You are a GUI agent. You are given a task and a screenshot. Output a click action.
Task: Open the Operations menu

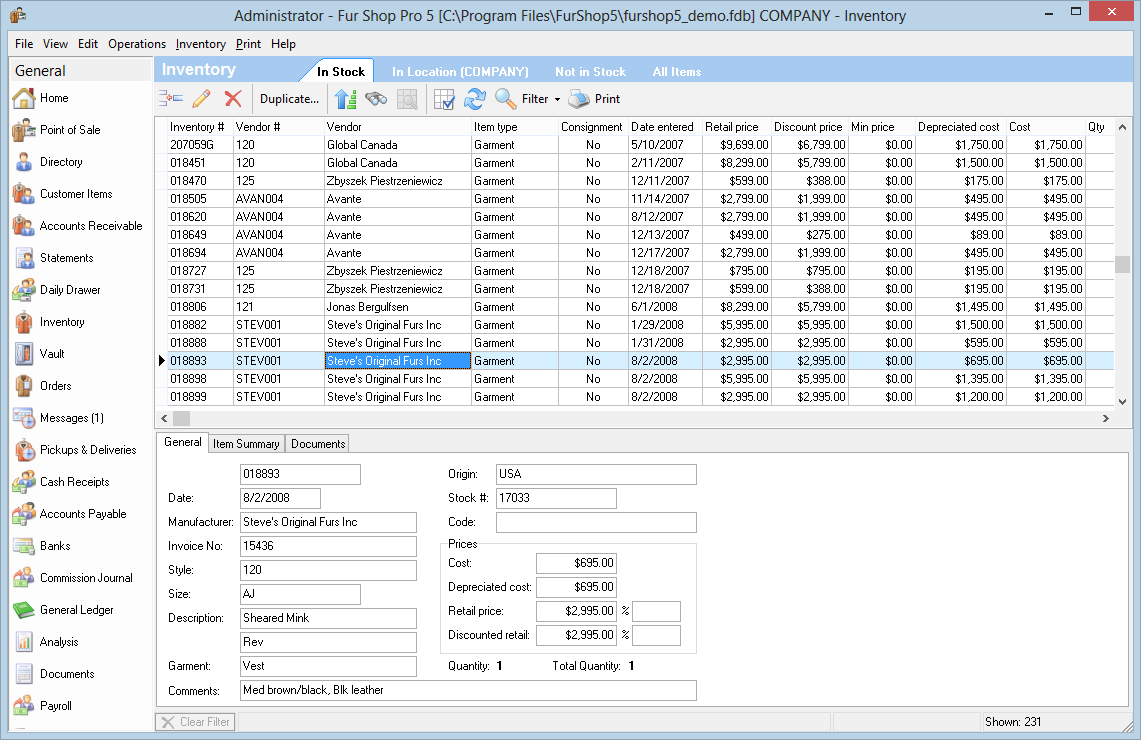(137, 44)
